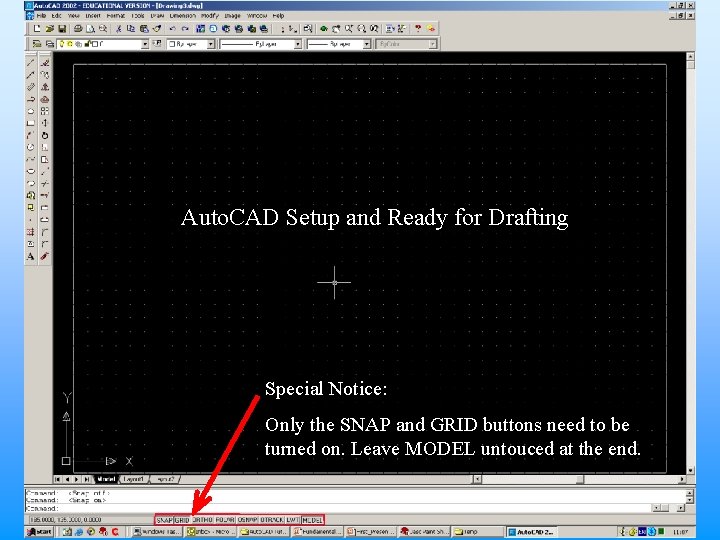Click in the Command line input

(x=340, y=508)
